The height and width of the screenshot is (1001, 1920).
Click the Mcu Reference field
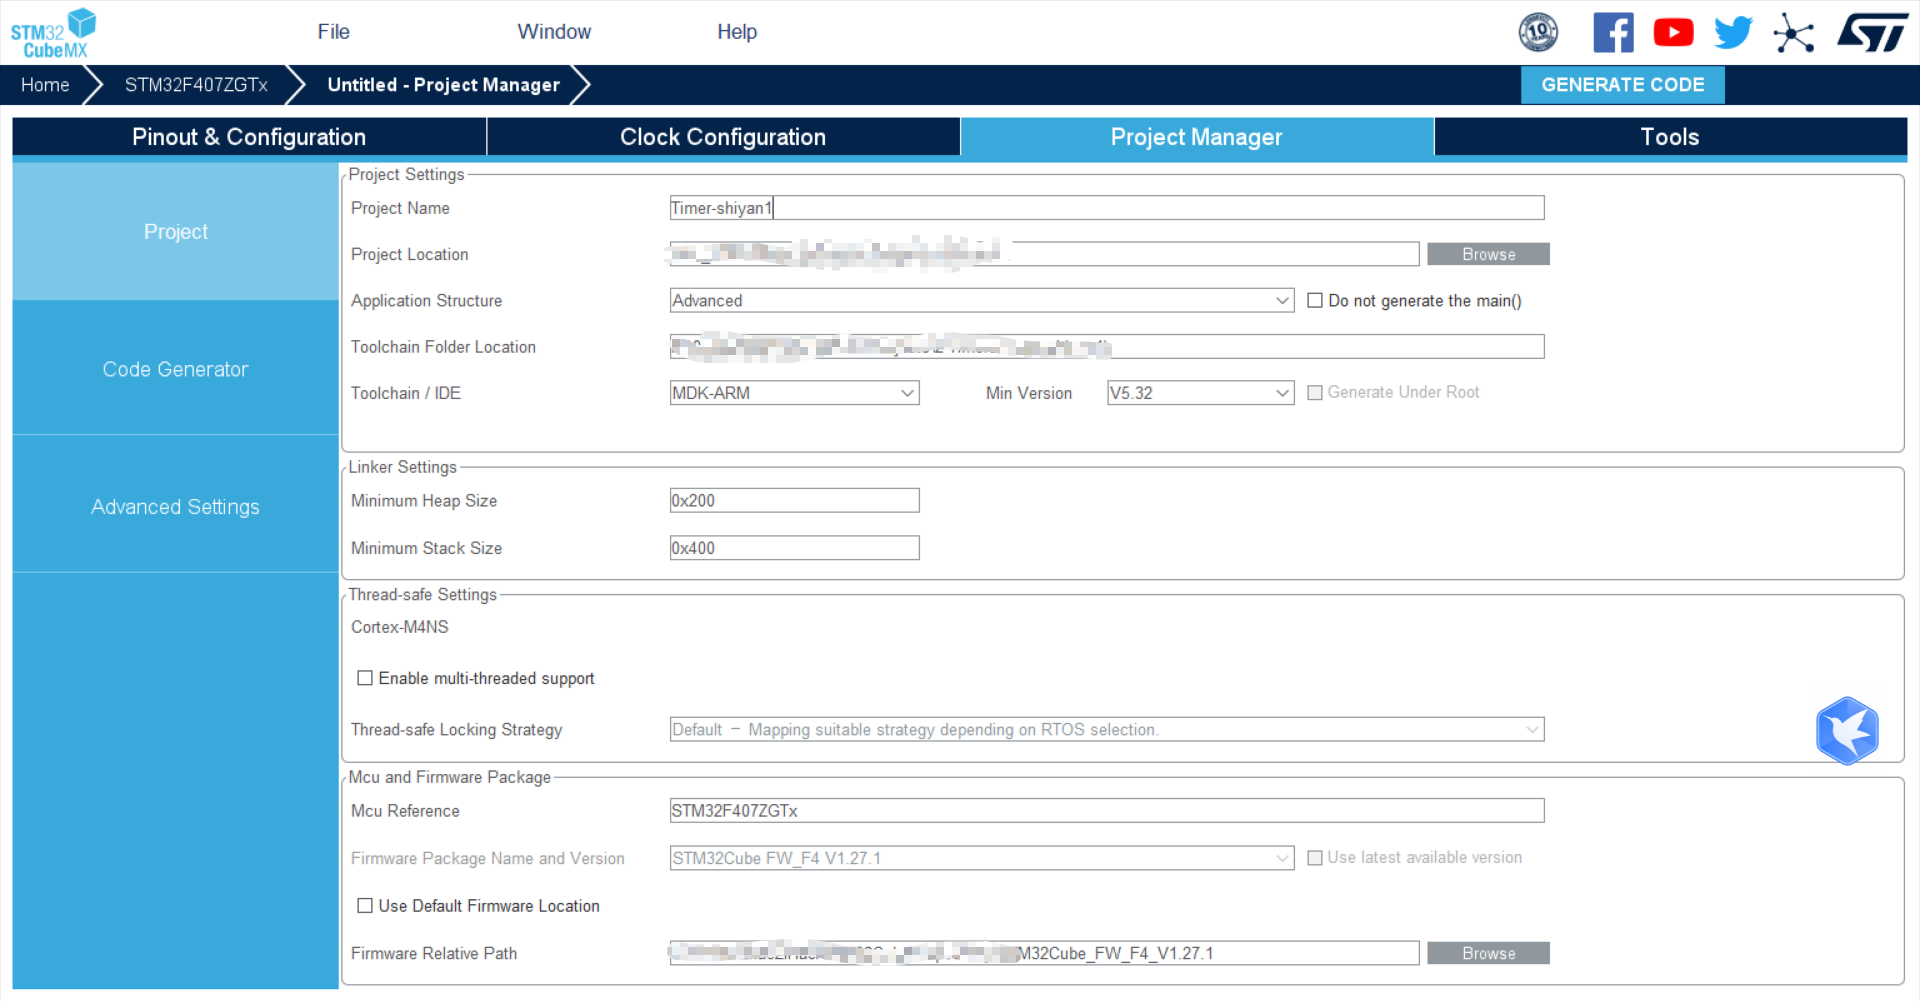1107,811
